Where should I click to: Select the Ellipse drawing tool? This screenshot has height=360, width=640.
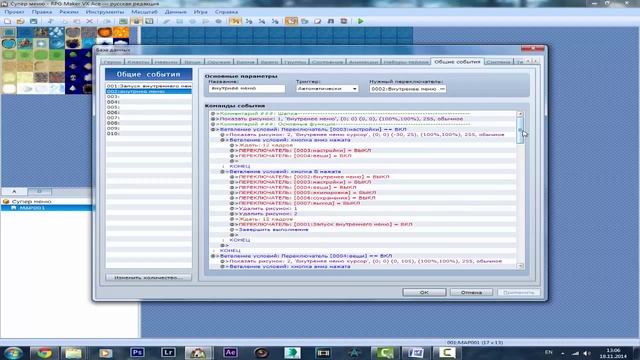(x=192, y=21)
